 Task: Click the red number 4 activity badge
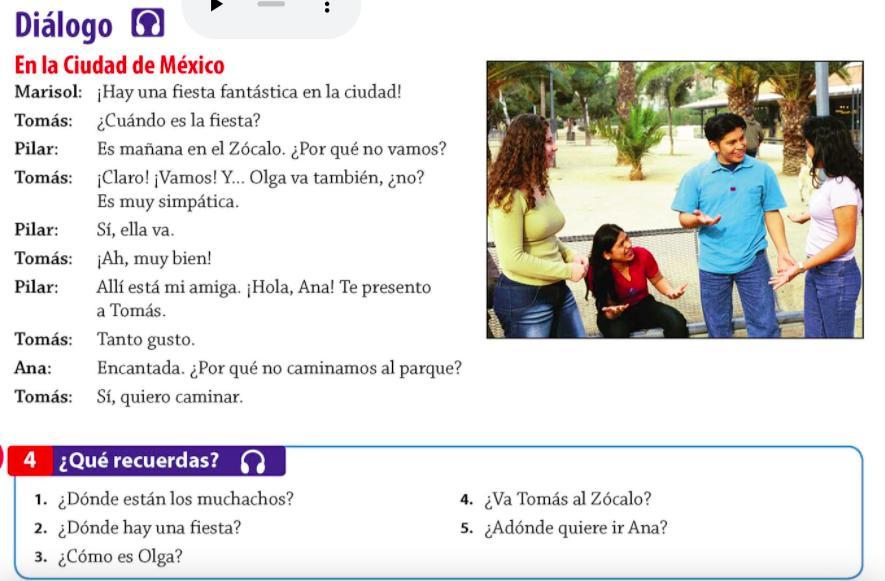(30, 461)
